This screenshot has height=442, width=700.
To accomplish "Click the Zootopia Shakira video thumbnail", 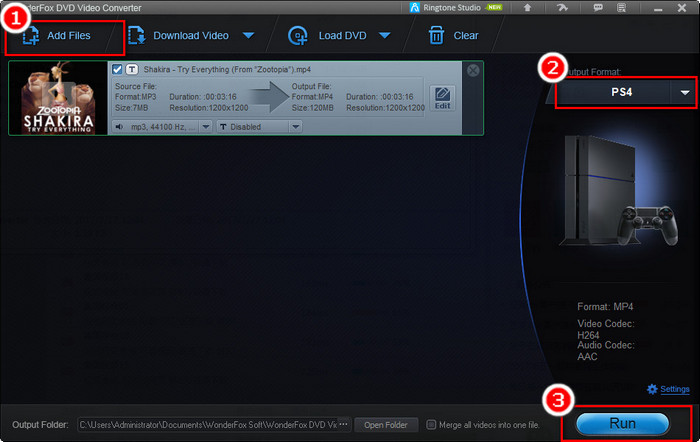I will click(58, 98).
